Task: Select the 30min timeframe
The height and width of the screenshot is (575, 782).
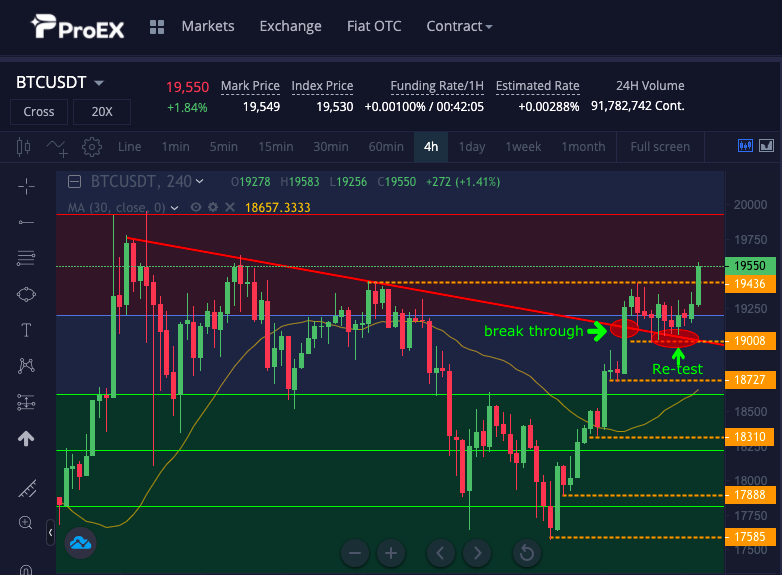Action: click(x=331, y=147)
